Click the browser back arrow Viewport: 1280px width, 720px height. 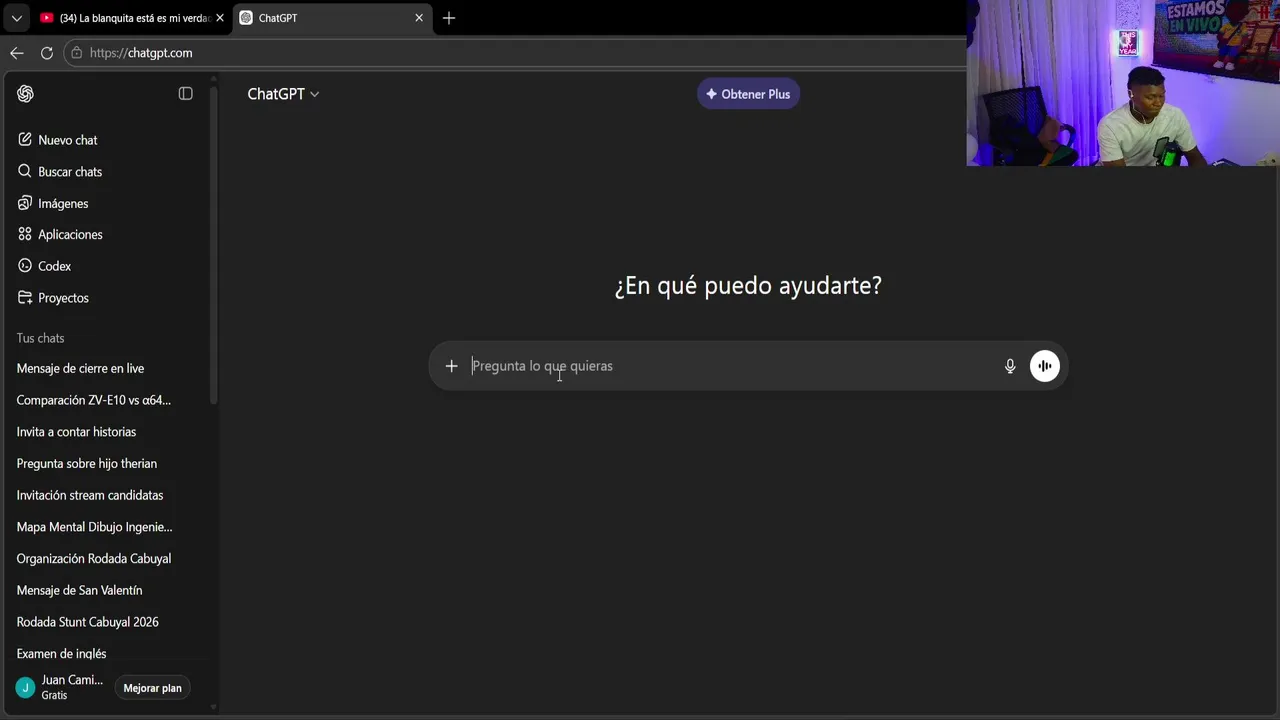click(x=16, y=53)
